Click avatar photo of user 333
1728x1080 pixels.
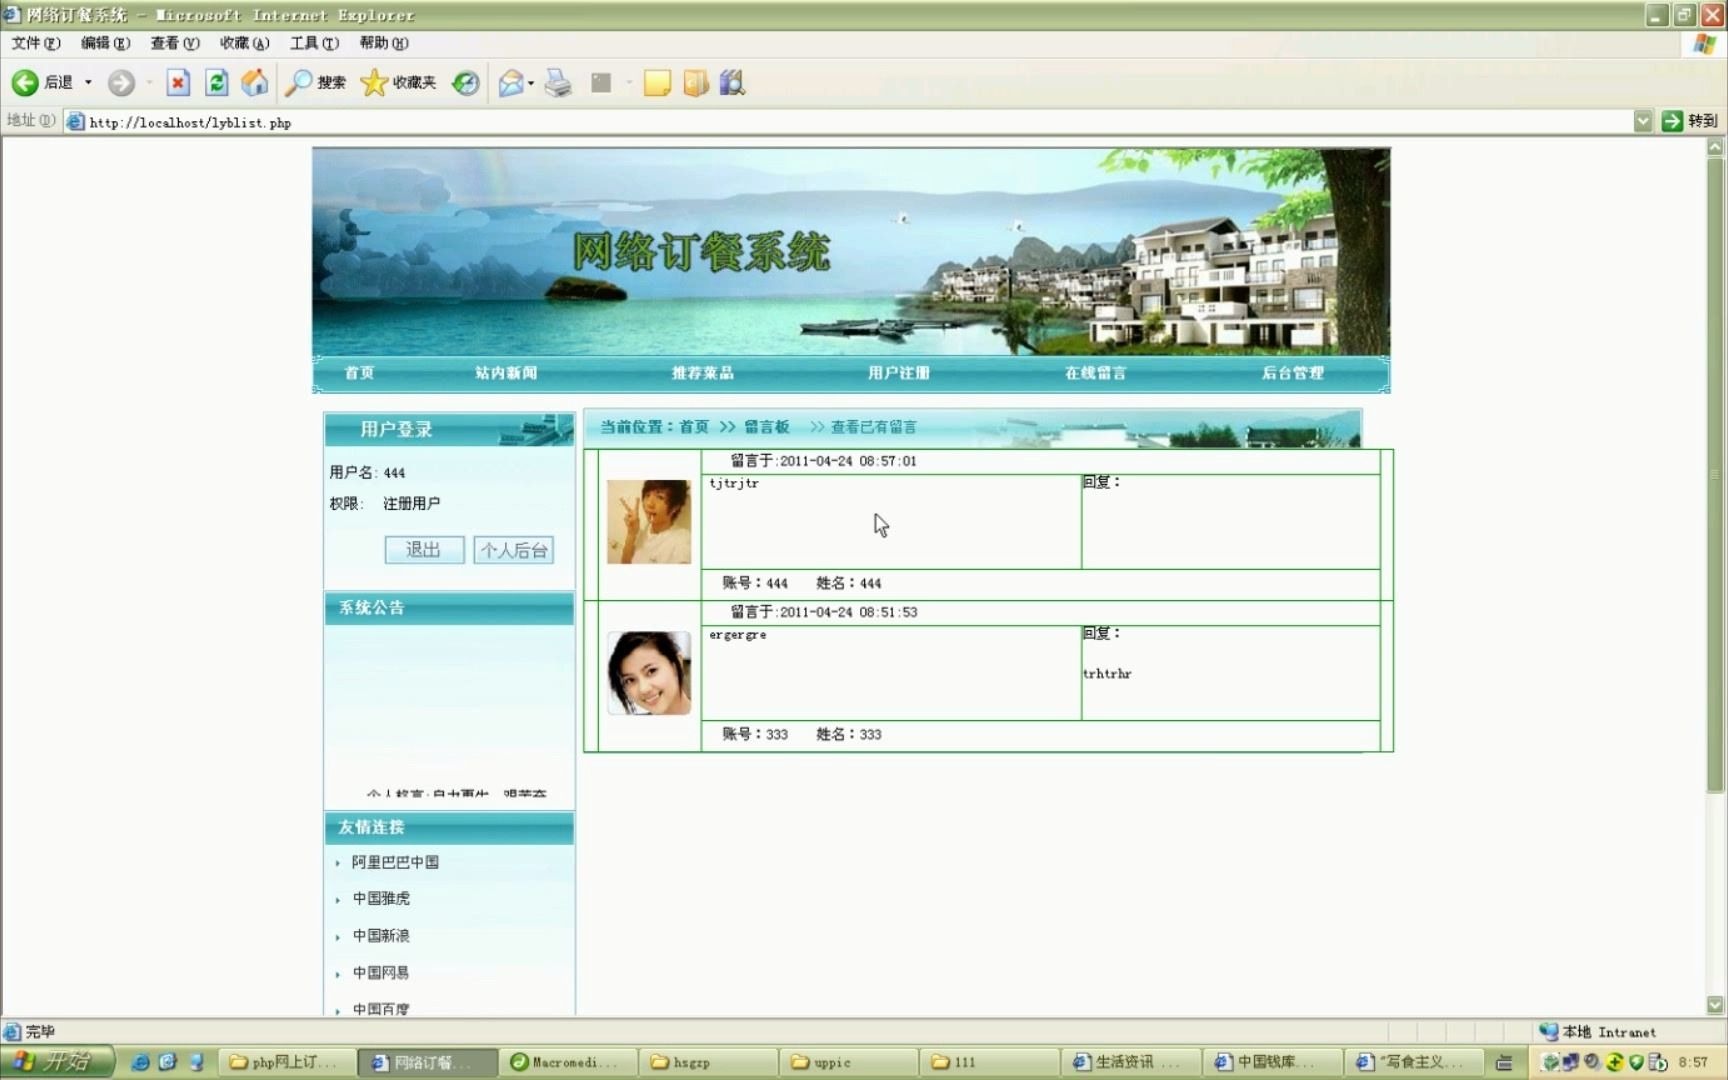click(649, 673)
